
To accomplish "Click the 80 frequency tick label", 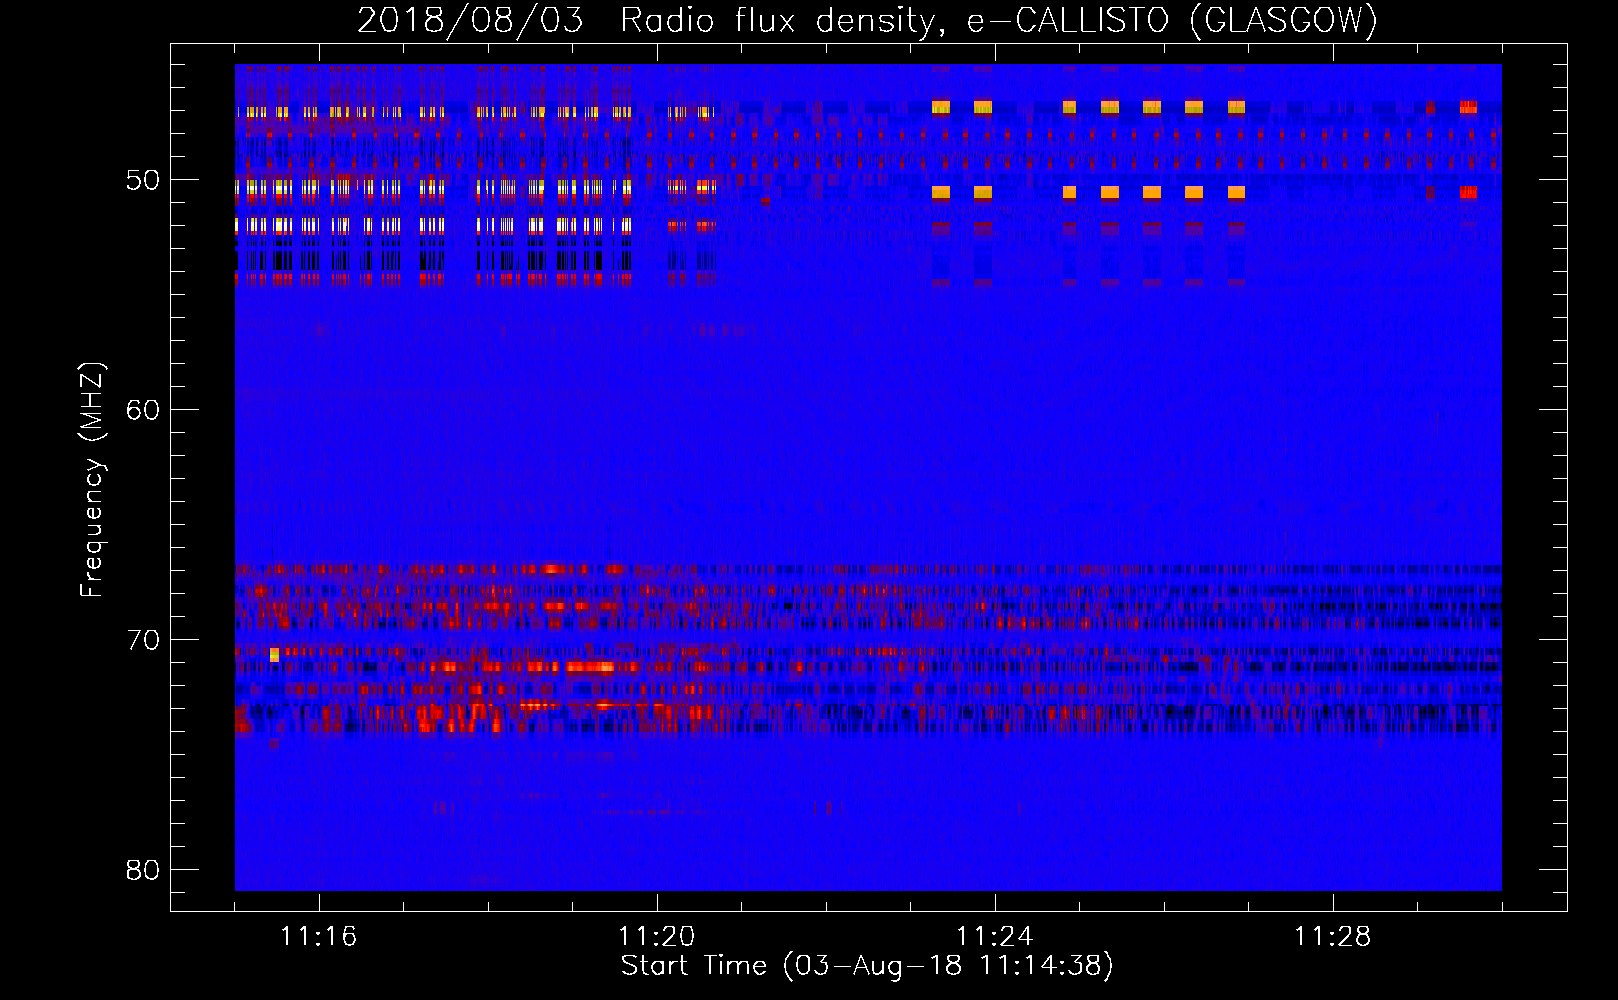I will pyautogui.click(x=143, y=870).
